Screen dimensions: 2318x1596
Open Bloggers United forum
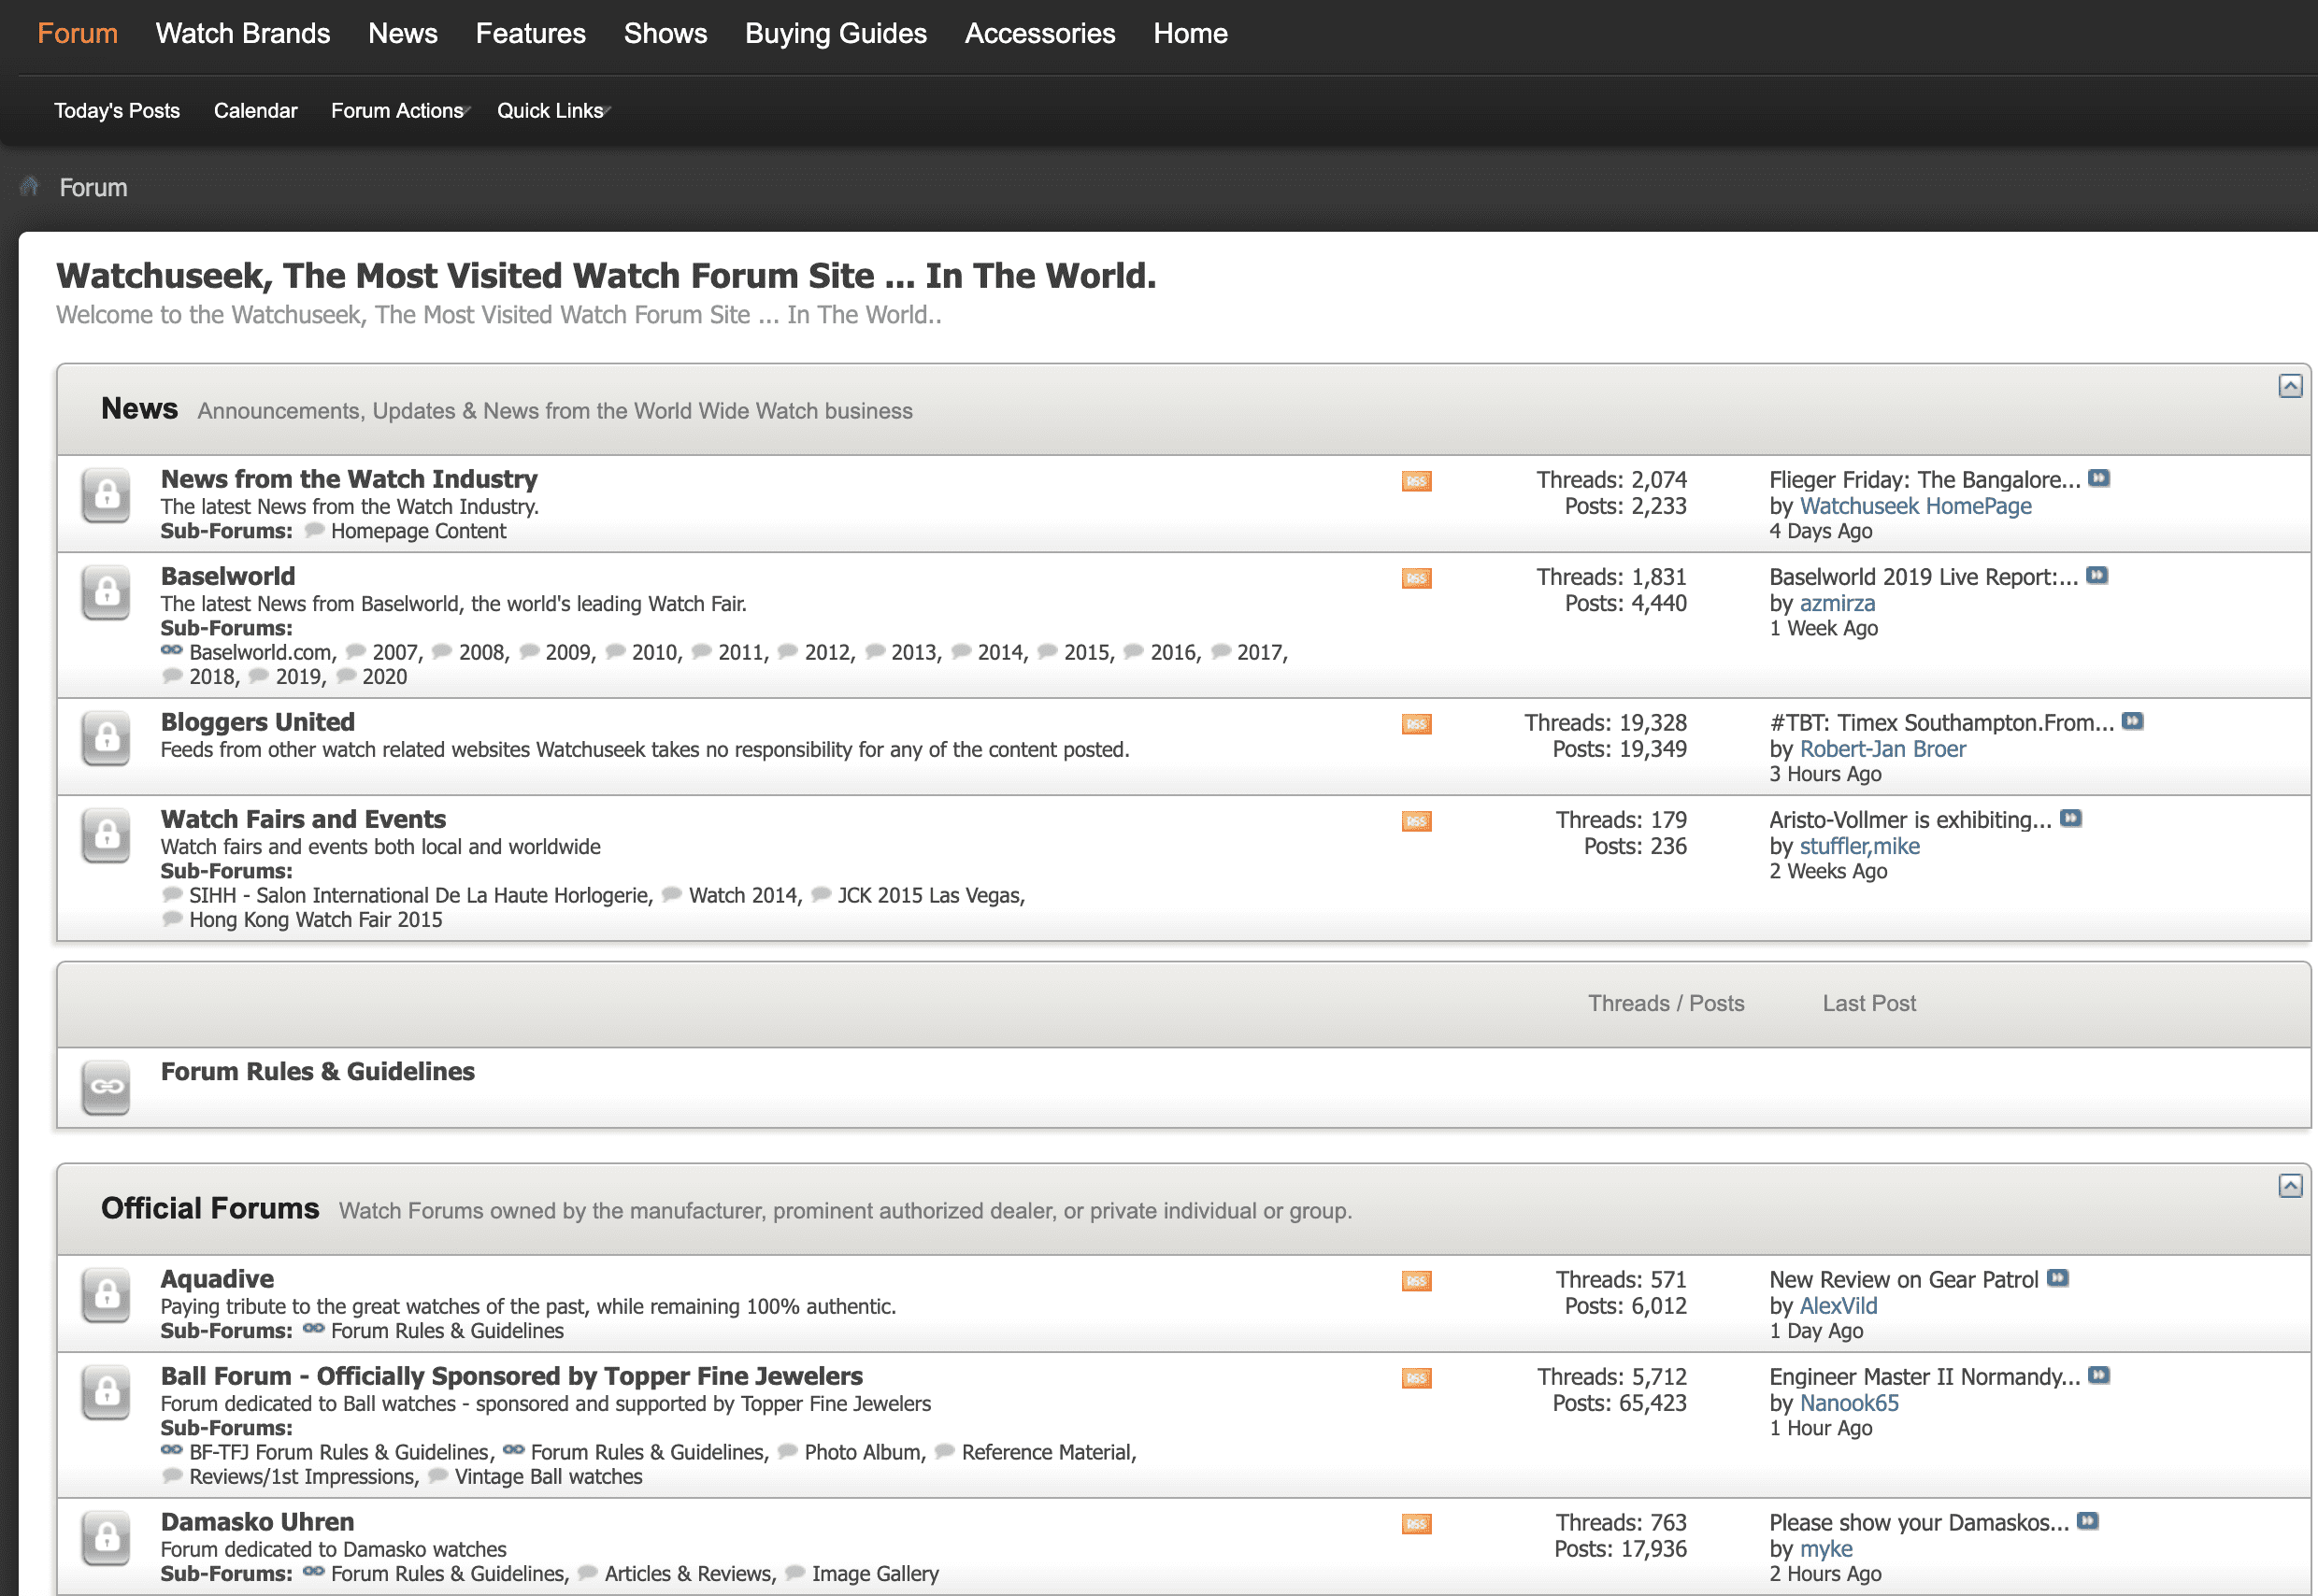(258, 722)
